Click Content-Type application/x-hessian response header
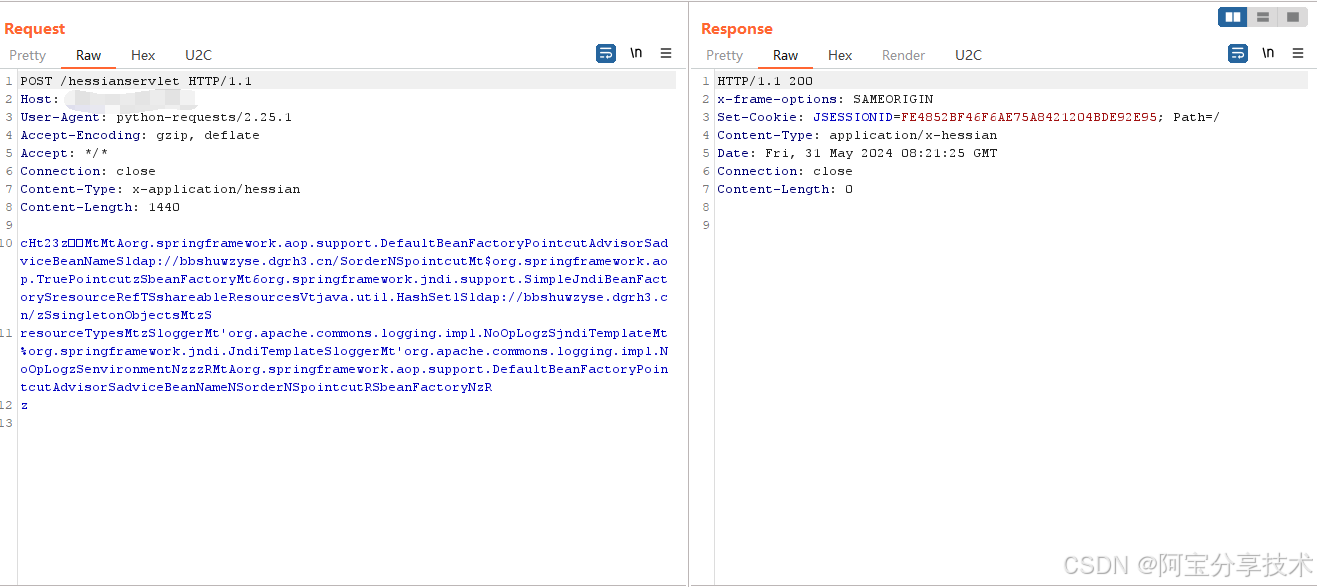Viewport: 1317px width, 587px height. (x=857, y=135)
